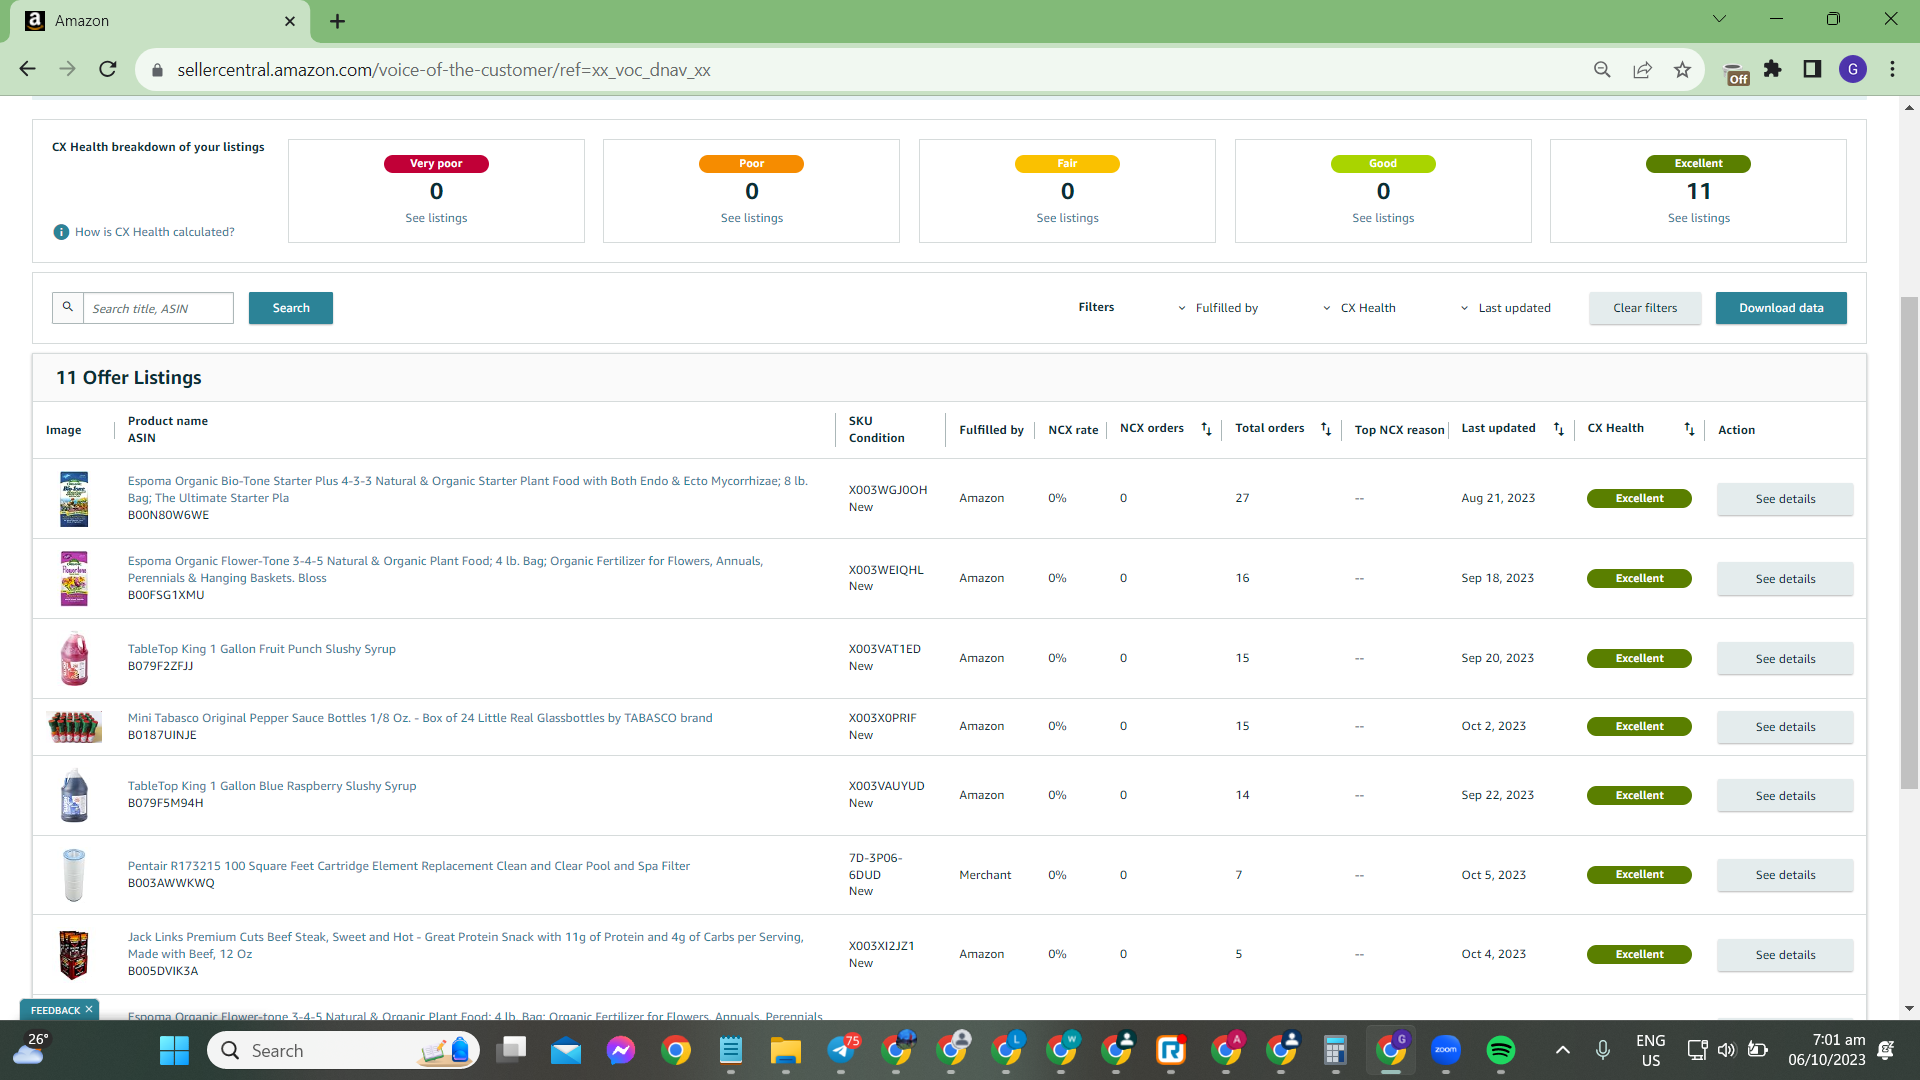Open Telegram from the taskbar
This screenshot has height=1080, width=1920.
842,1050
